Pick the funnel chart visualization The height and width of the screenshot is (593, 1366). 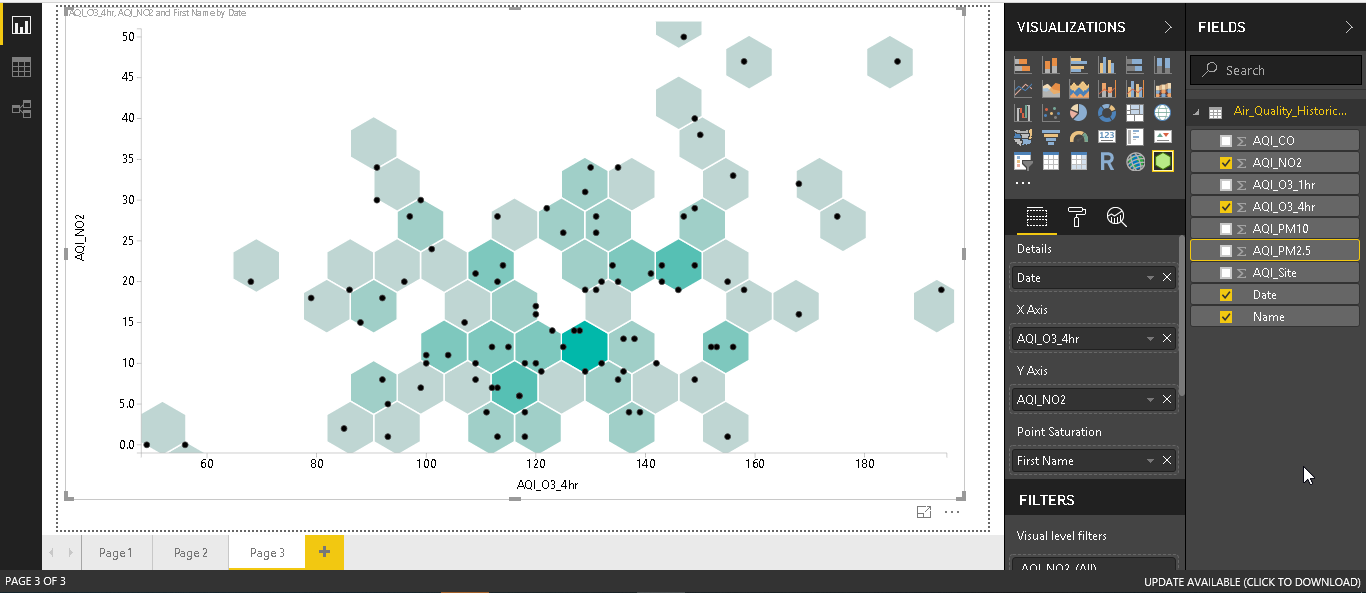1050,137
